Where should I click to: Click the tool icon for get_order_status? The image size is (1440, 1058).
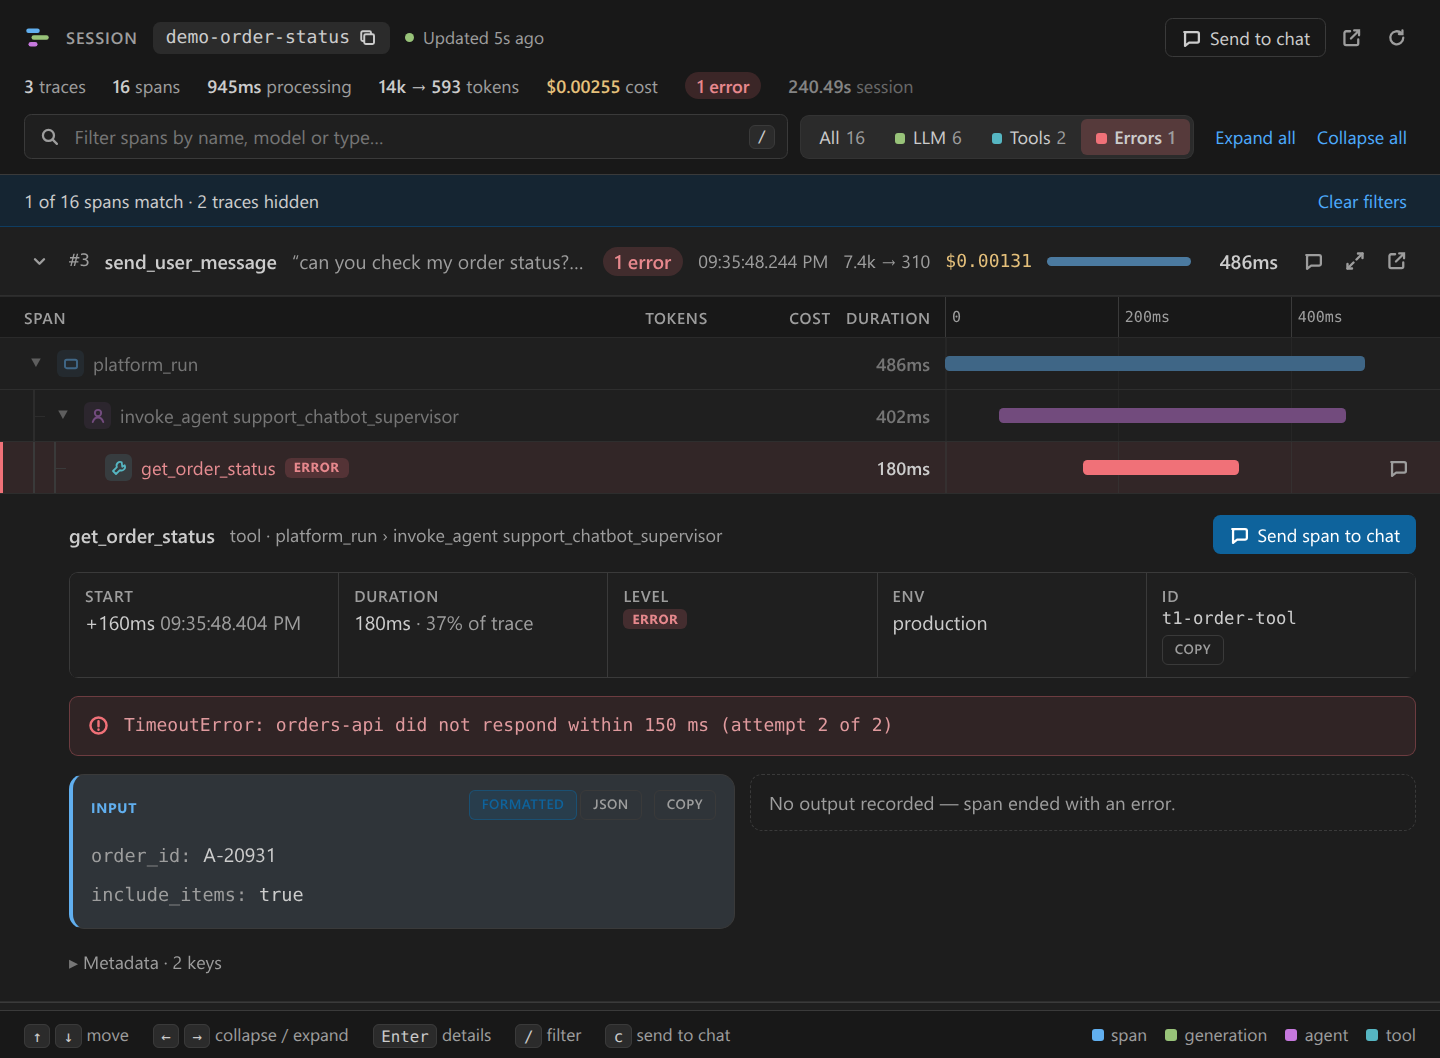(119, 468)
